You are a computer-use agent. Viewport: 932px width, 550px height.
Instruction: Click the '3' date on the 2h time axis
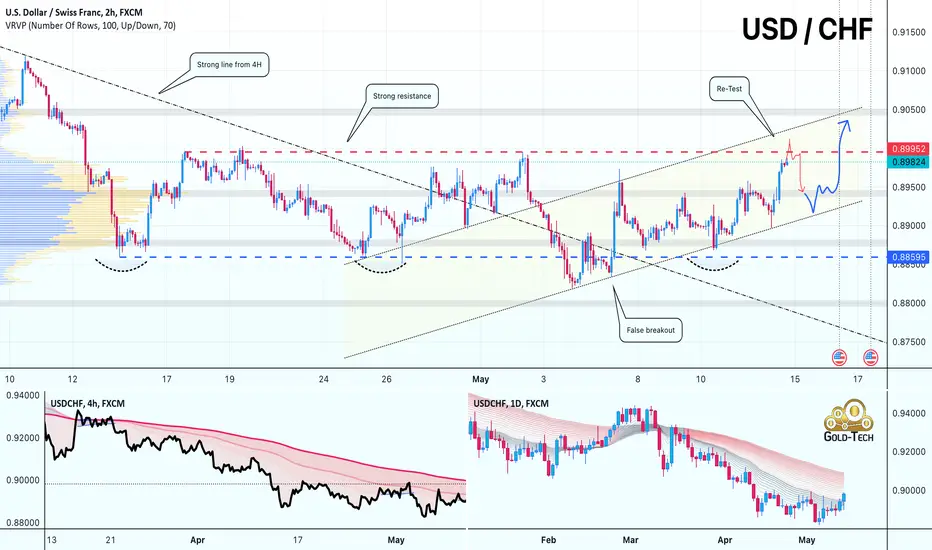click(543, 379)
